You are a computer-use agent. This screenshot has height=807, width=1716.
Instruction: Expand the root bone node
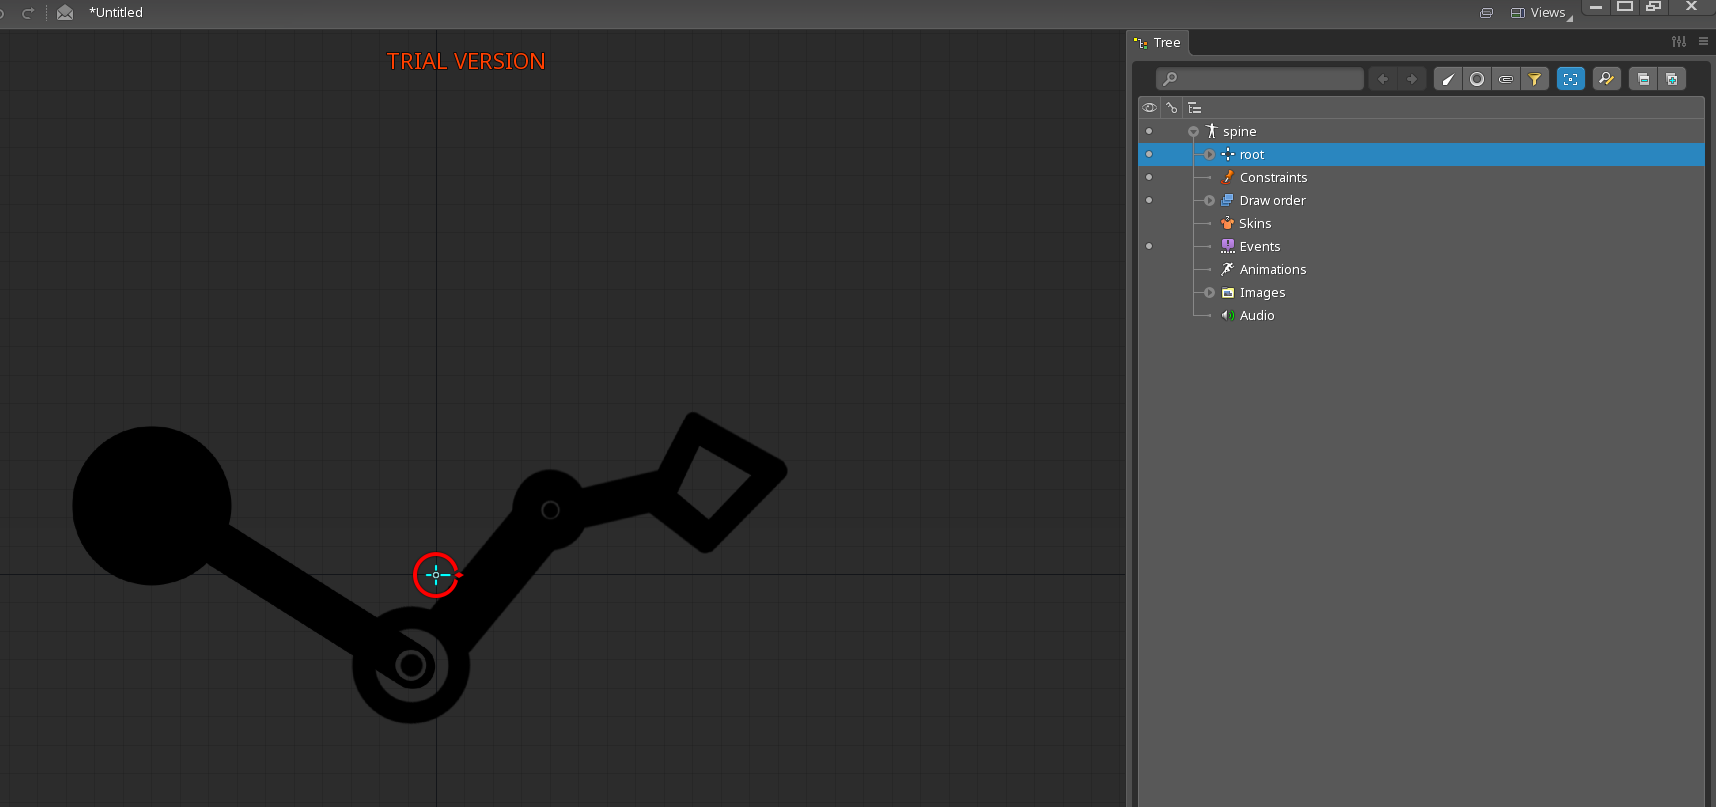[x=1210, y=155]
